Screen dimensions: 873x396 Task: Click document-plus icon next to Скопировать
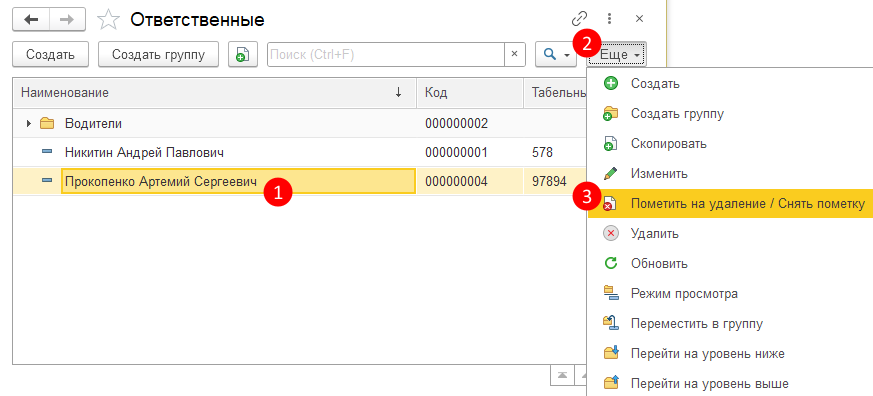click(611, 144)
